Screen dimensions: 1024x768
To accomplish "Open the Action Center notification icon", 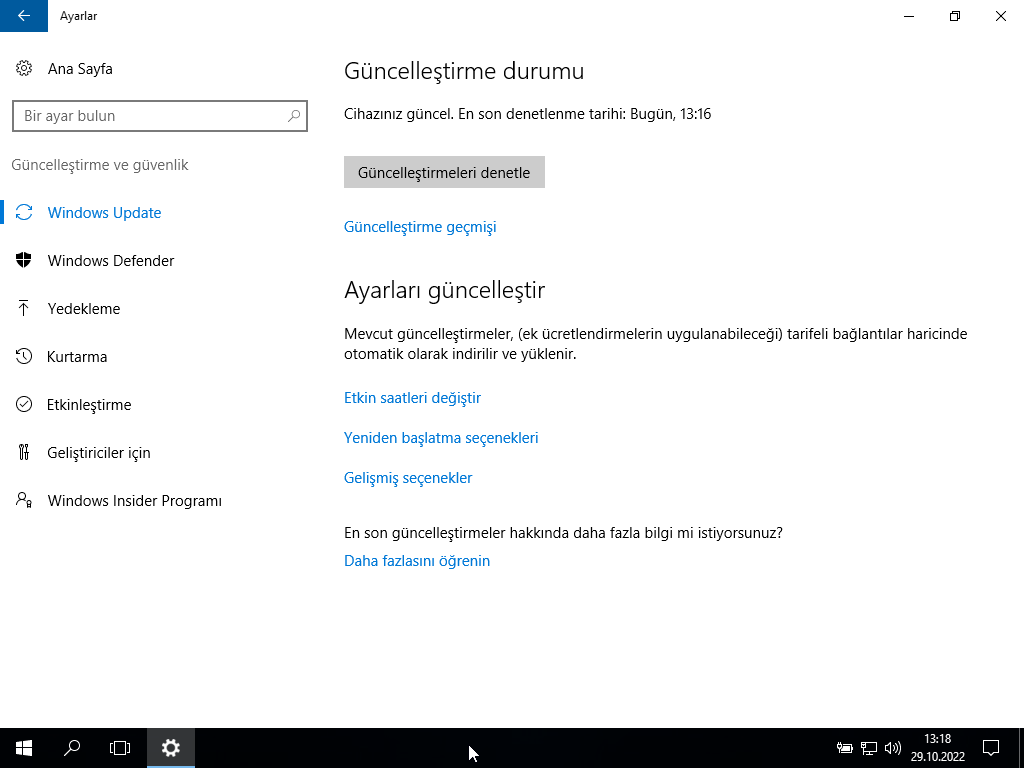I will pos(991,748).
